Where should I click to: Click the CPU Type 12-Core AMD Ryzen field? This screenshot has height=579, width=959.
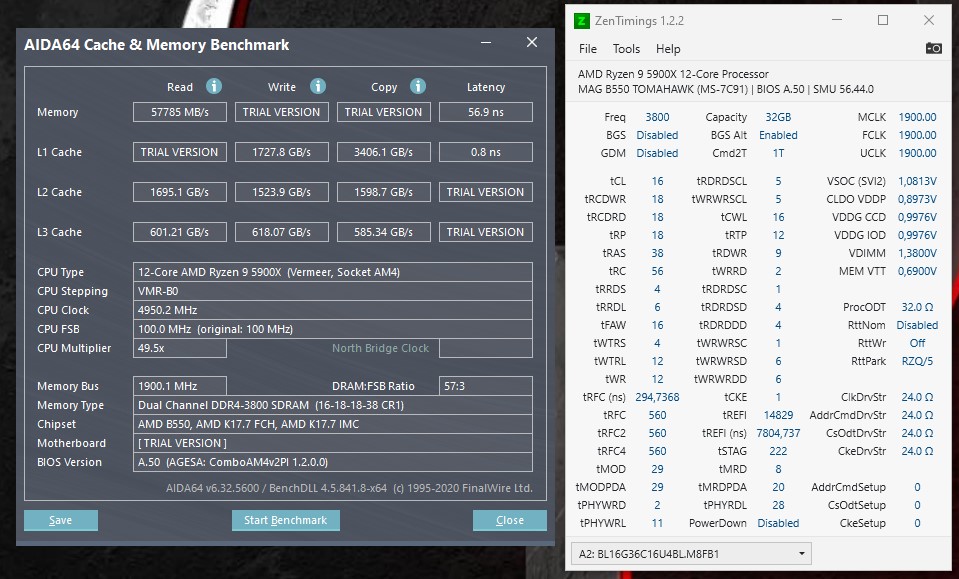333,272
